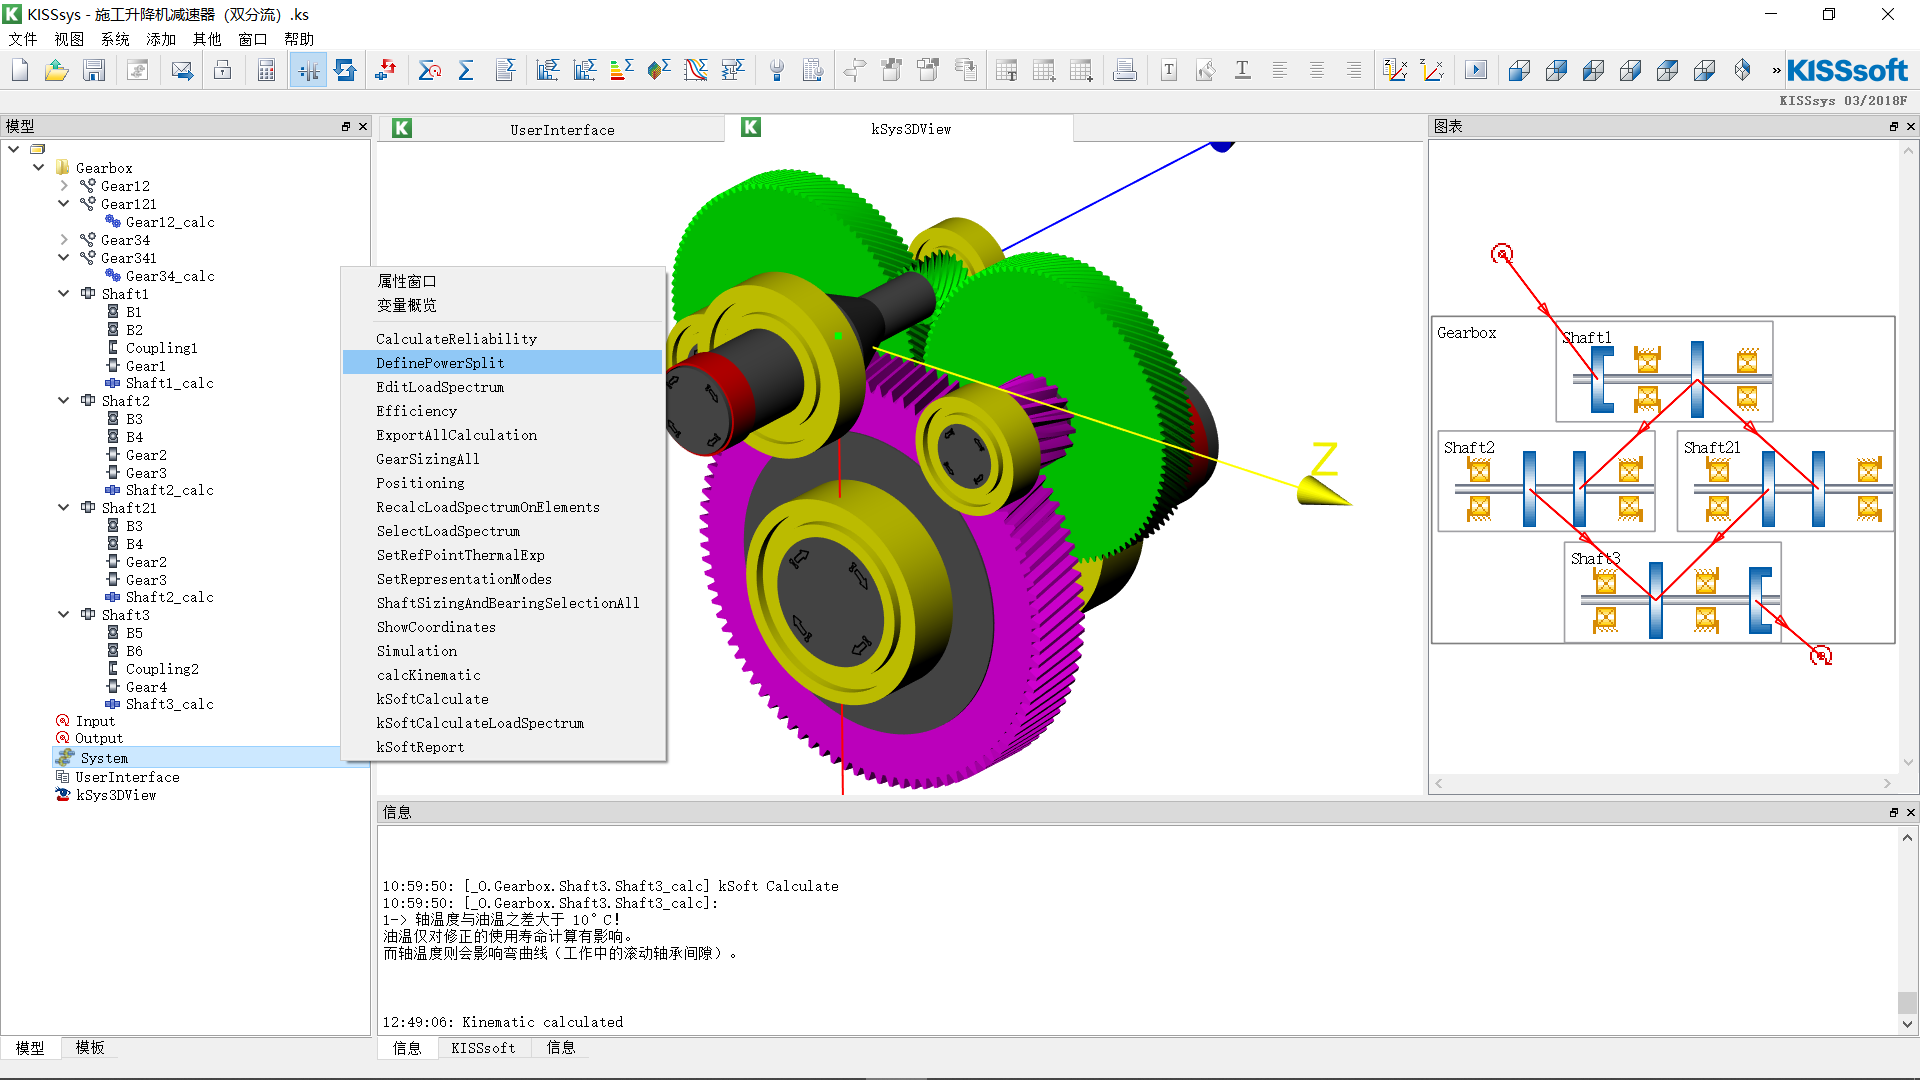The image size is (1920, 1080).
Task: Choose Efficiency from context menu
Action: pyautogui.click(x=502, y=410)
